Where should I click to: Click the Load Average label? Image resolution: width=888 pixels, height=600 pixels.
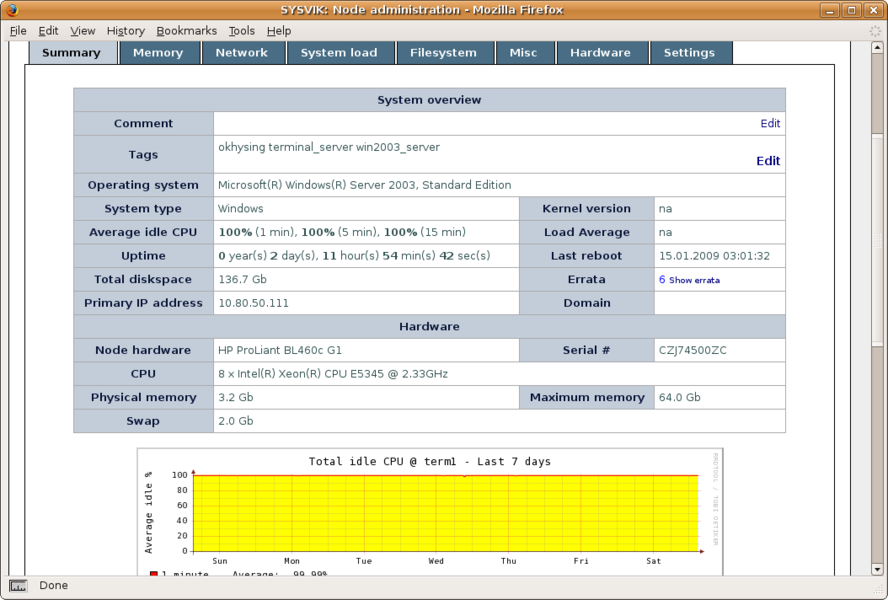587,232
